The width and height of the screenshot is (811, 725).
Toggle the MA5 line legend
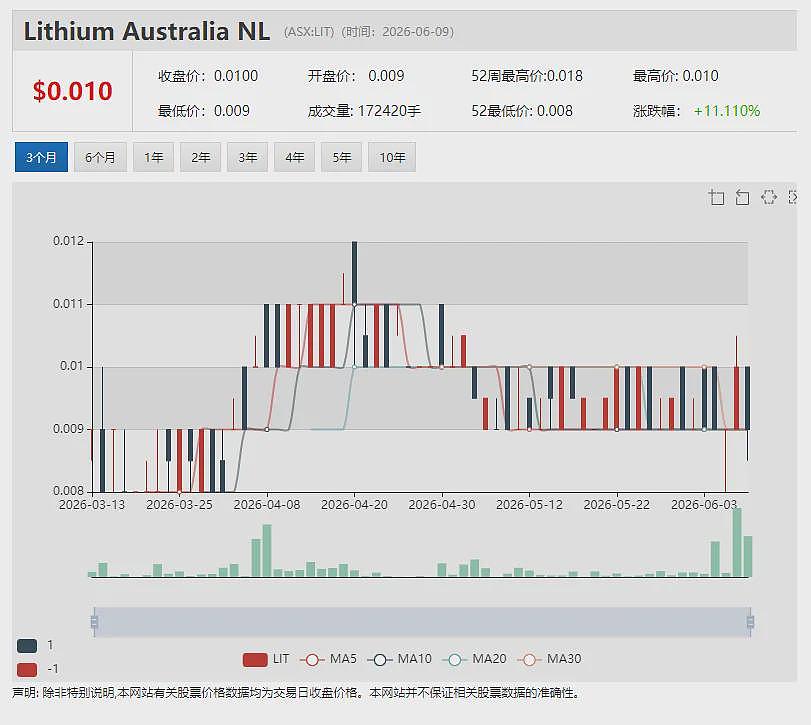click(328, 659)
